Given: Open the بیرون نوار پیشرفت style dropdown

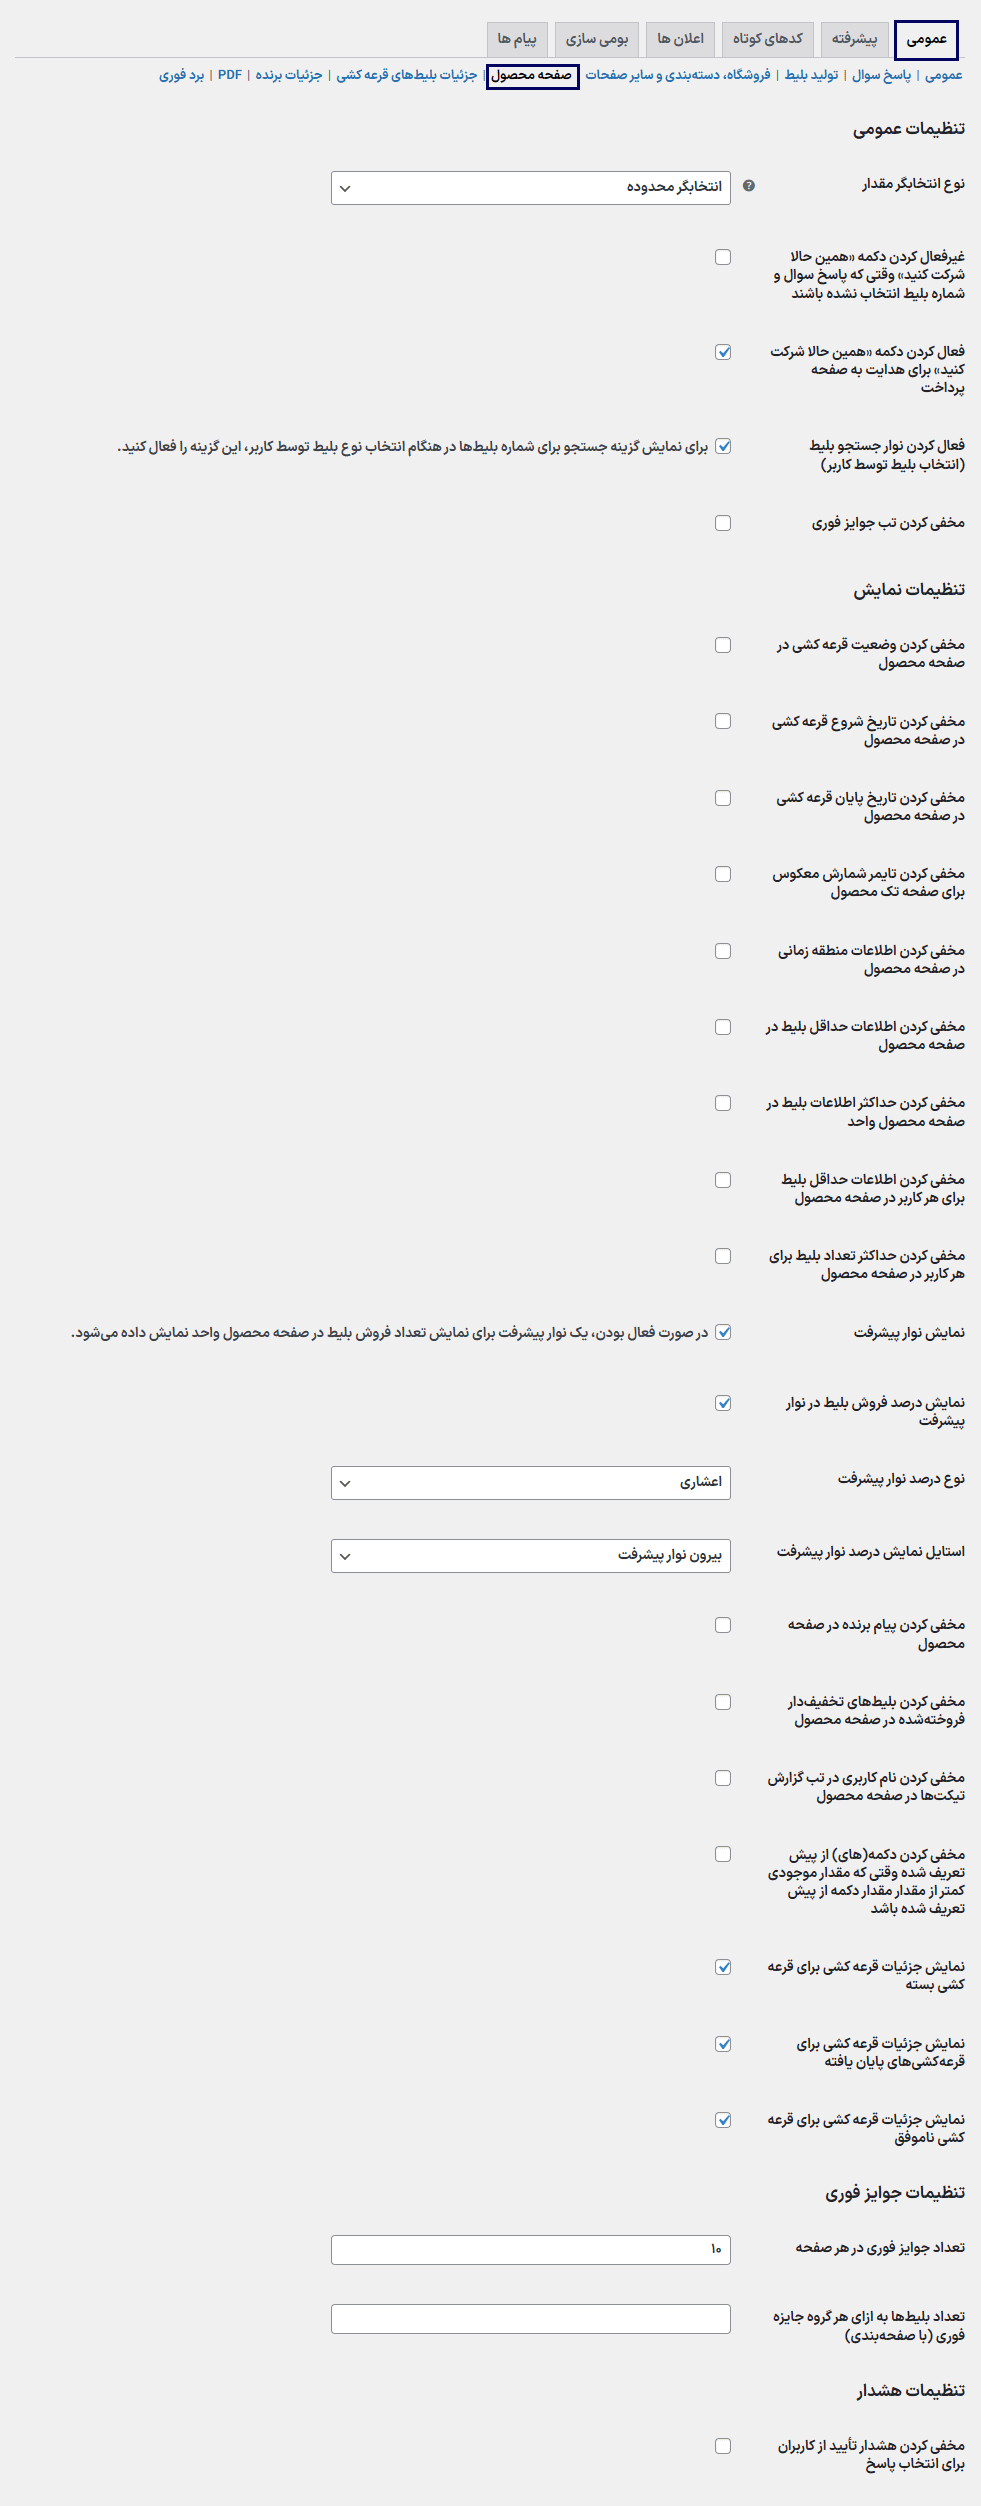Looking at the screenshot, I should (x=530, y=1556).
